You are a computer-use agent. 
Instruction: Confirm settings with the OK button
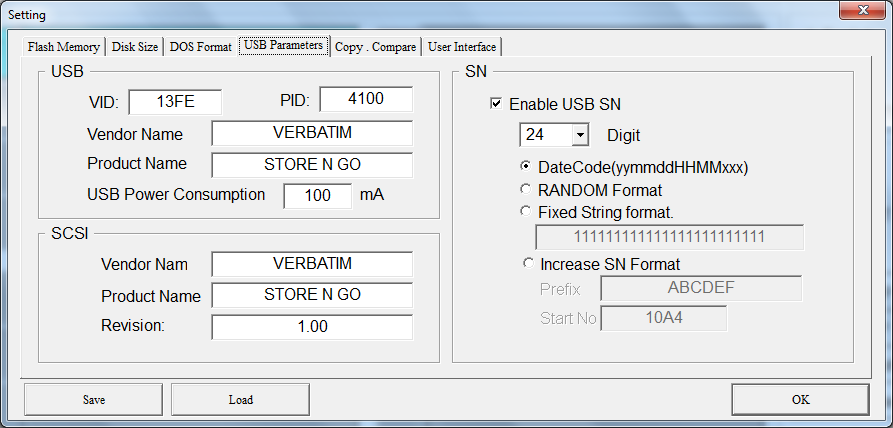tap(800, 400)
